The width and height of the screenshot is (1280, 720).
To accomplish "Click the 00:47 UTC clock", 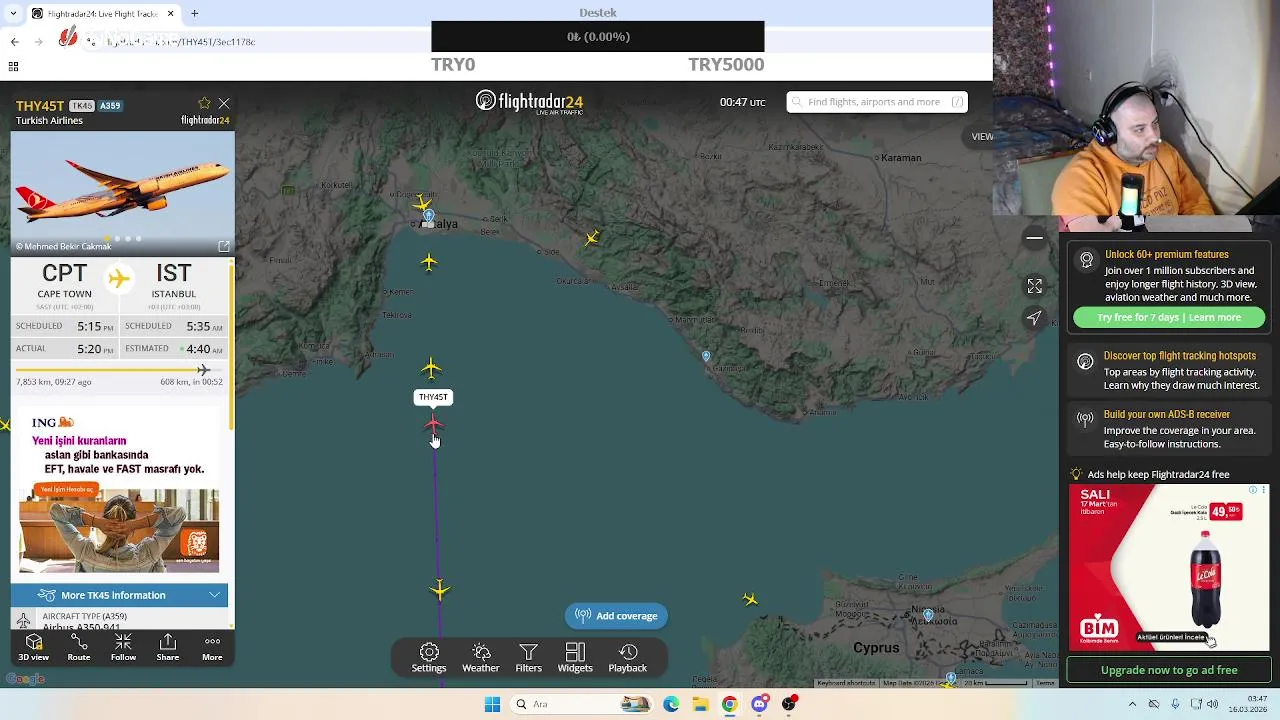I will [742, 102].
